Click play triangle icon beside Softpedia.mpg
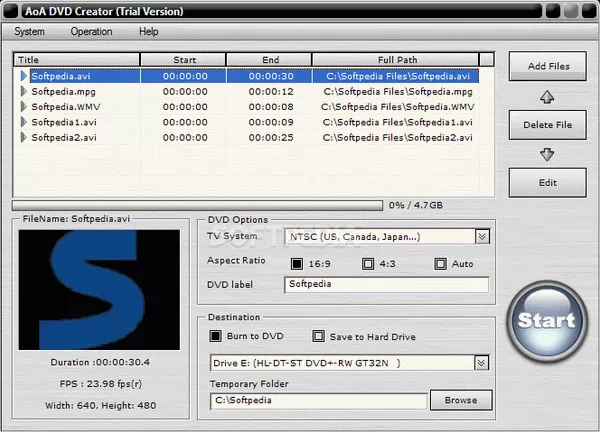Screen dimensions: 600x432 [x=24, y=91]
